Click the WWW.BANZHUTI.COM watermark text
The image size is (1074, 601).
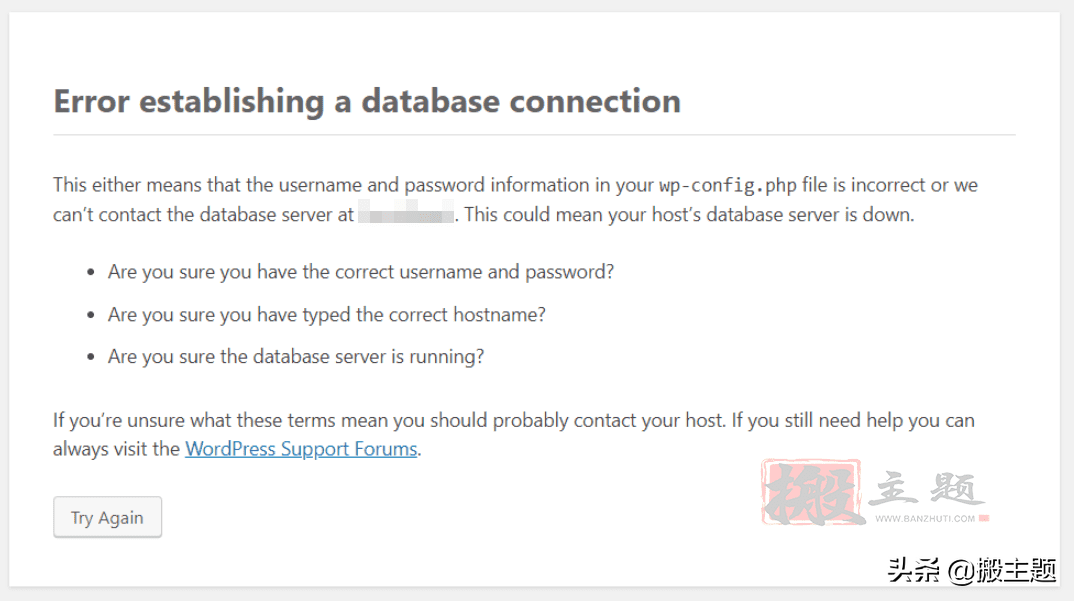click(x=925, y=519)
